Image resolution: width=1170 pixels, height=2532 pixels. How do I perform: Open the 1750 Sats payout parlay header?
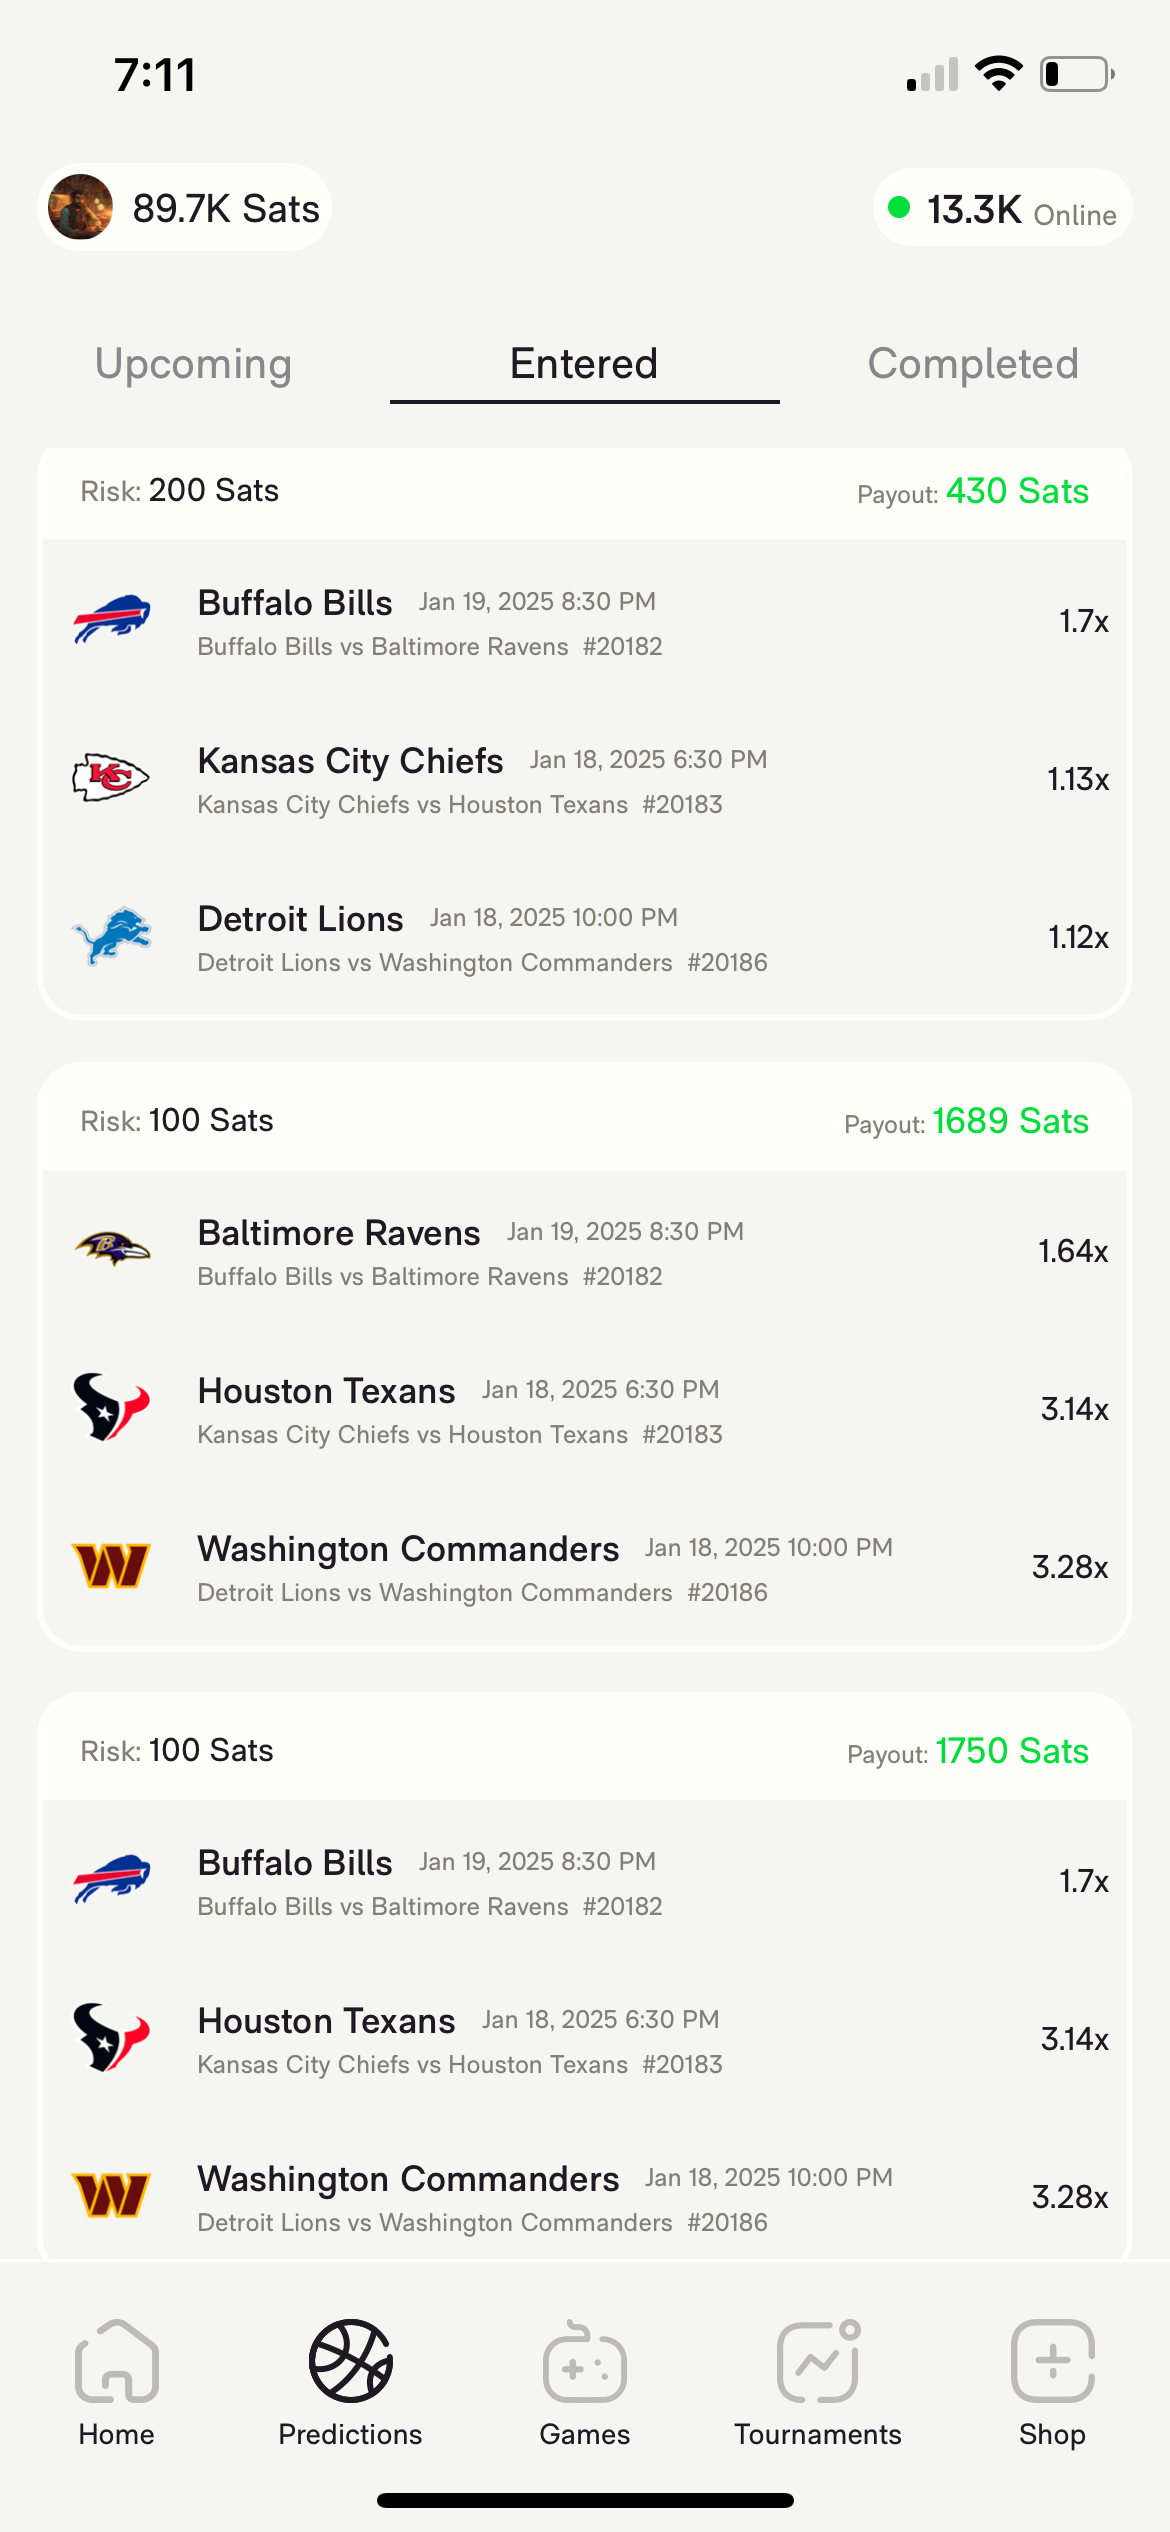(x=584, y=1751)
